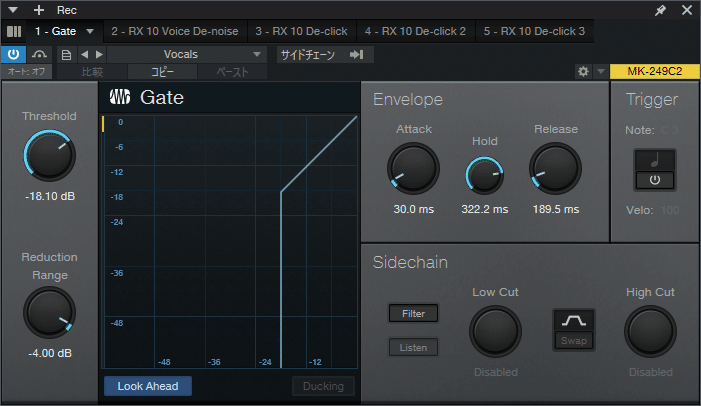
Task: Expand the 1 - Gate tab dropdown arrow
Action: (x=90, y=31)
